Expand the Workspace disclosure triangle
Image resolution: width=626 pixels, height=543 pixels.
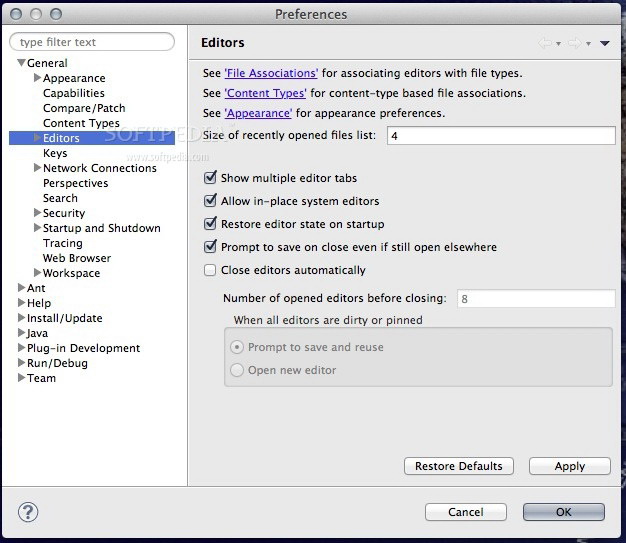coord(37,273)
